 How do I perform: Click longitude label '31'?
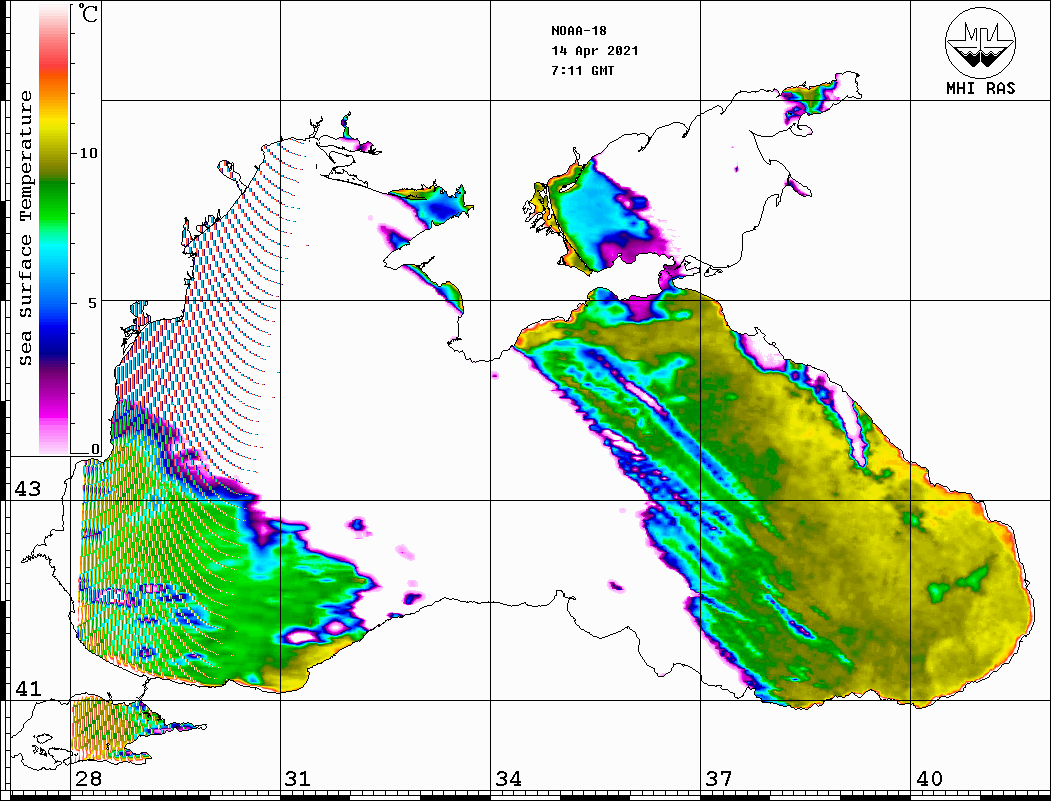[298, 778]
